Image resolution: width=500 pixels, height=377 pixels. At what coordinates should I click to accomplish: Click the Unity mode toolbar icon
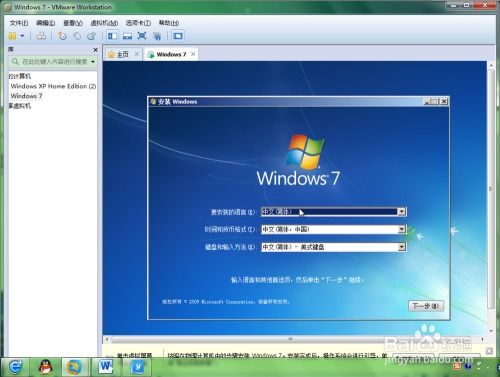(x=157, y=36)
